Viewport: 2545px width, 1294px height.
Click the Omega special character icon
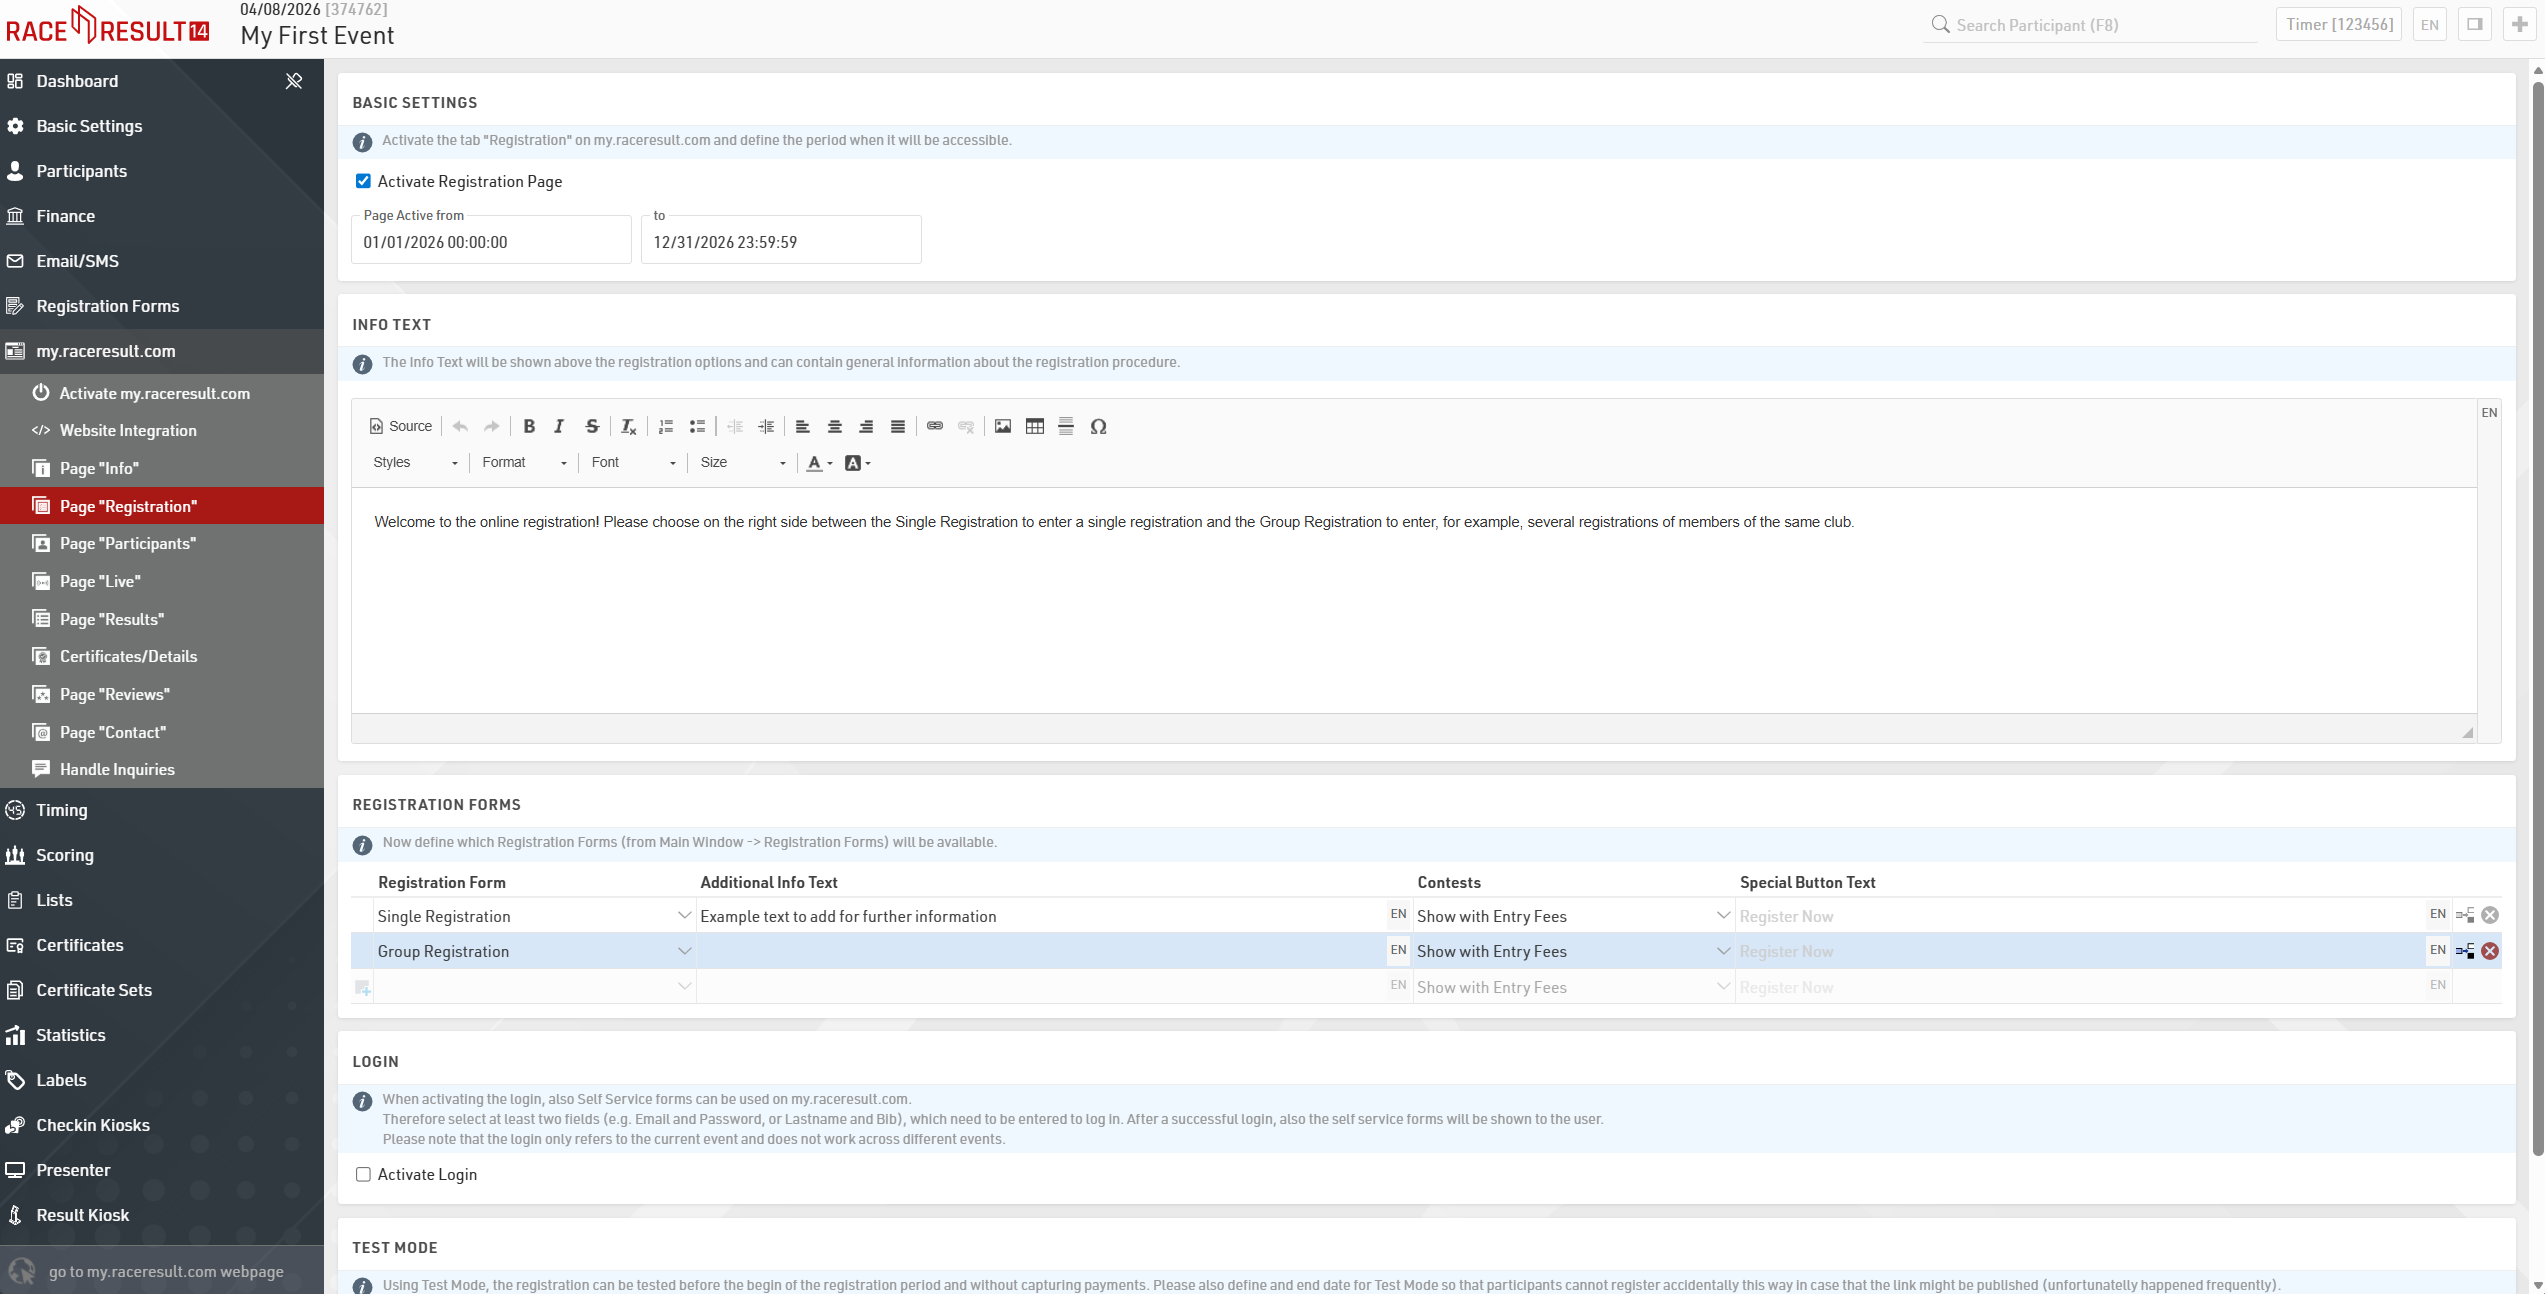point(1098,426)
